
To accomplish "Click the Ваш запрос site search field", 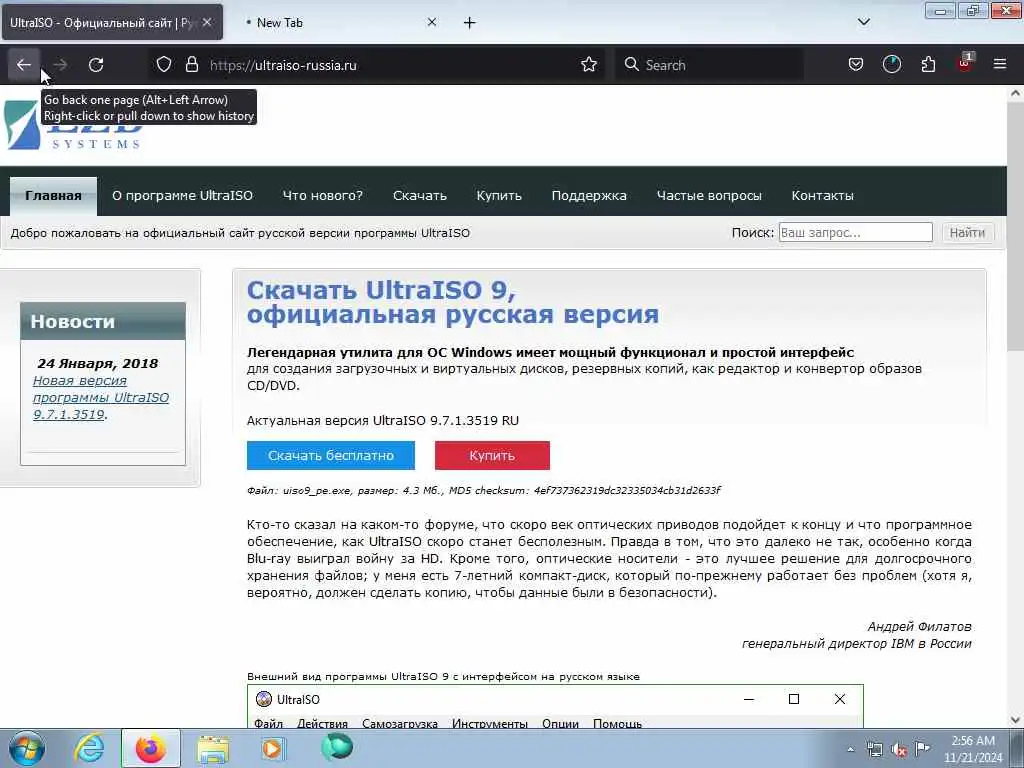I will [856, 232].
